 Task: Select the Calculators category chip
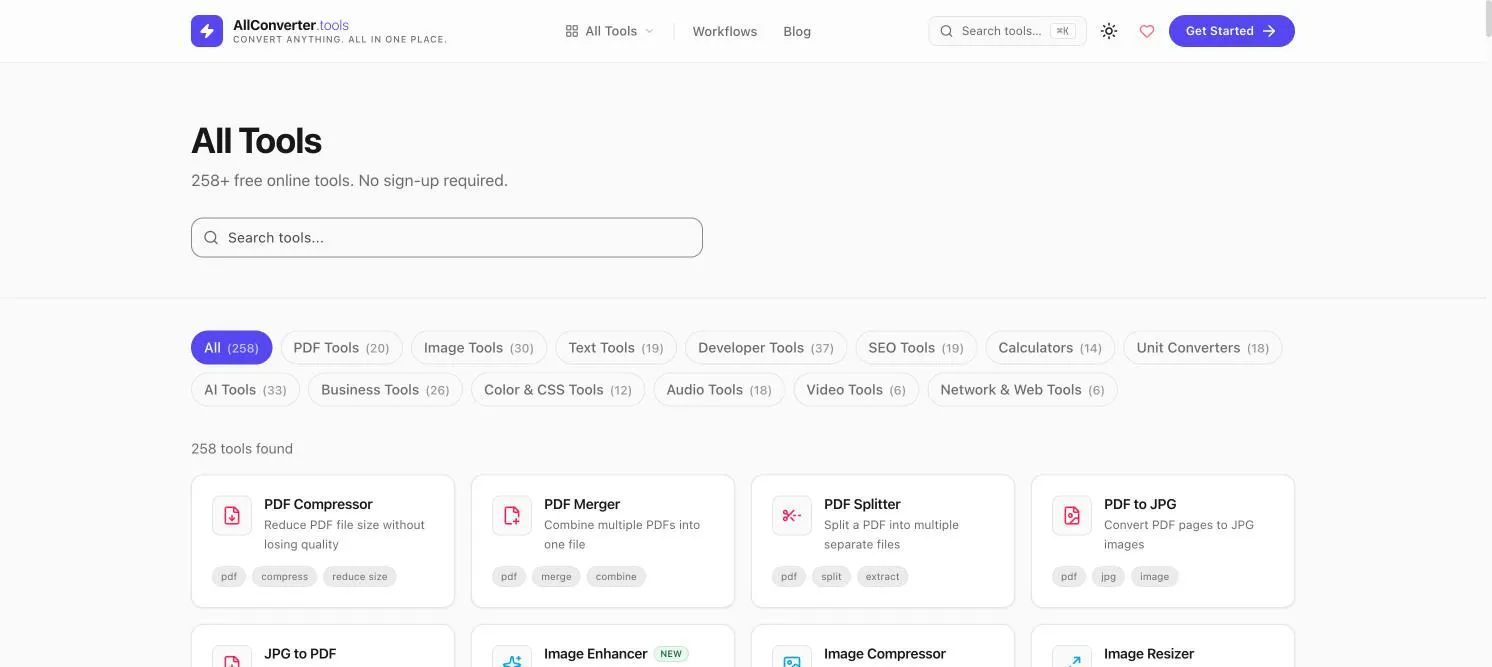tap(1050, 348)
